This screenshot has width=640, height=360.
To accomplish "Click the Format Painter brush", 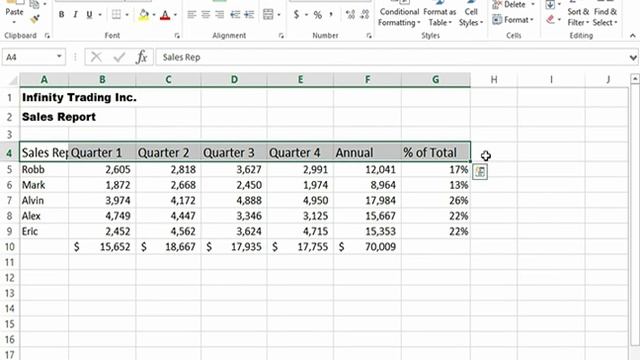I will click(x=35, y=19).
